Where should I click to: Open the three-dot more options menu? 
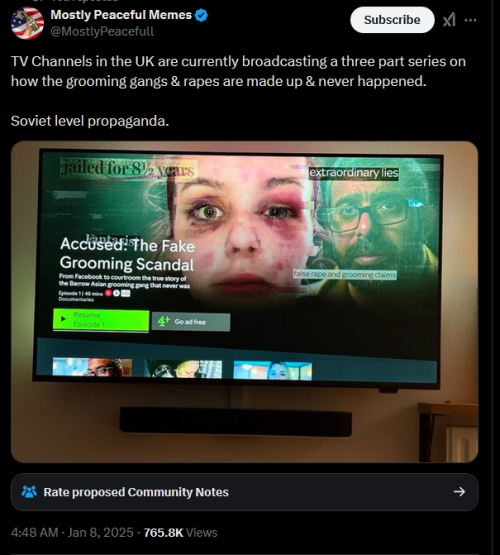tap(470, 20)
